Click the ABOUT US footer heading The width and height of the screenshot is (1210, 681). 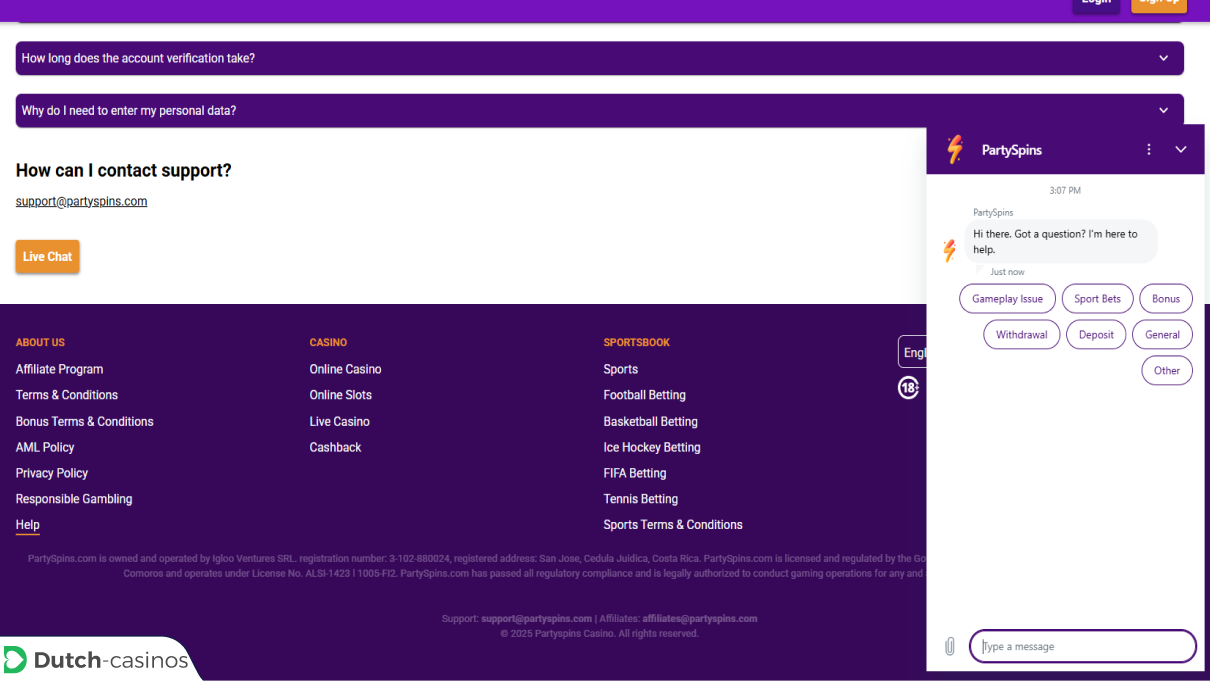[40, 343]
